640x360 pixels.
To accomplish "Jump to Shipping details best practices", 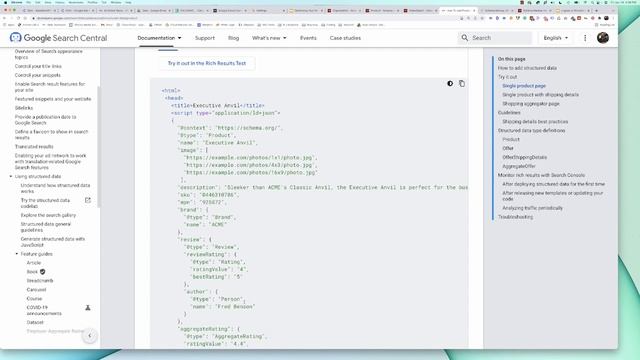I will point(535,122).
